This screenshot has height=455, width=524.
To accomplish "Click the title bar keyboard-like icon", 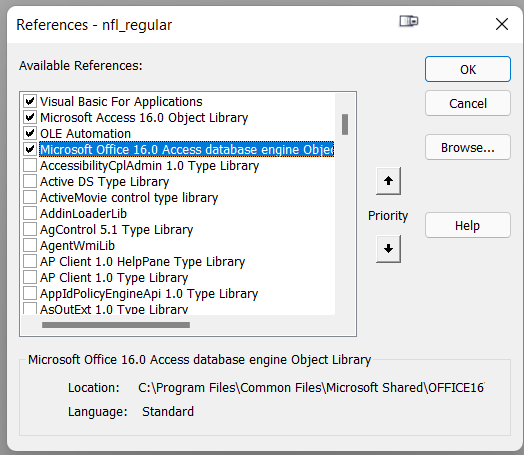I will pos(409,21).
